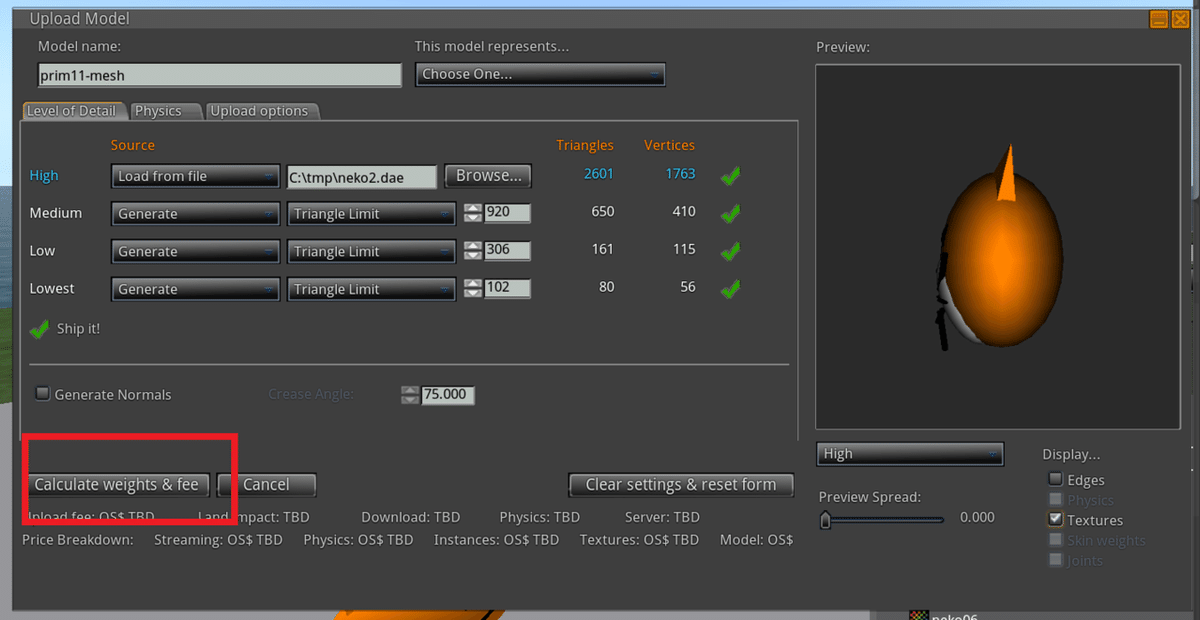The image size is (1200, 620).
Task: Open the Lowest row Triangle Limit dropdown
Action: point(371,289)
